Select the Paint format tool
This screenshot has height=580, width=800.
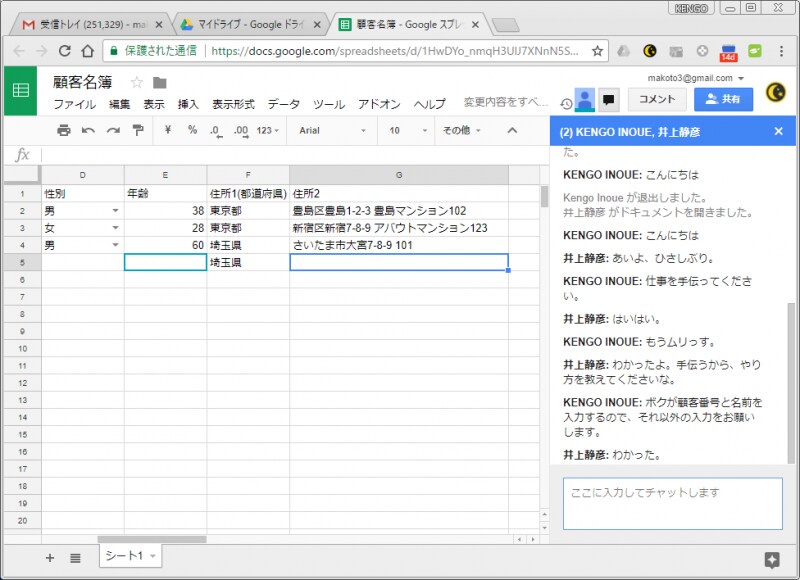coord(138,131)
